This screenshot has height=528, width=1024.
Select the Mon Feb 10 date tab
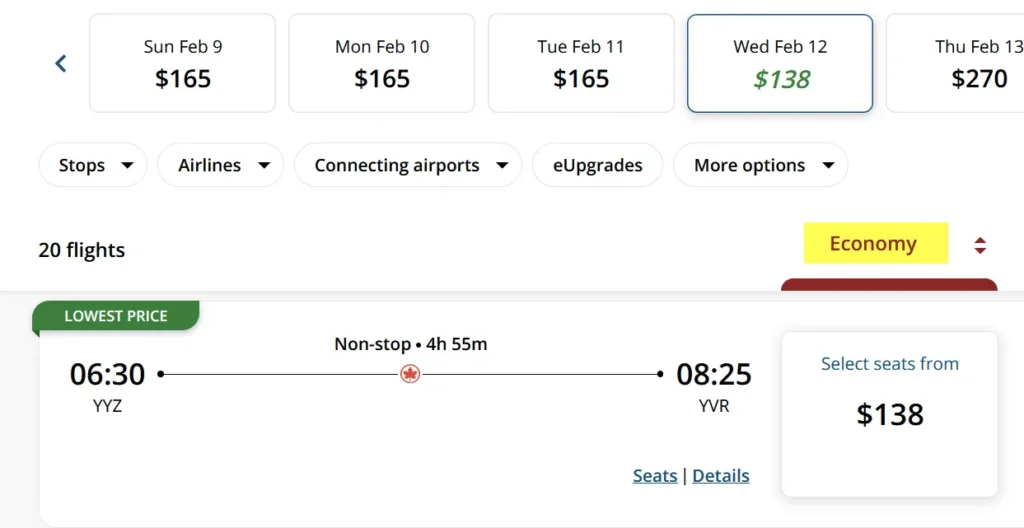click(x=382, y=63)
